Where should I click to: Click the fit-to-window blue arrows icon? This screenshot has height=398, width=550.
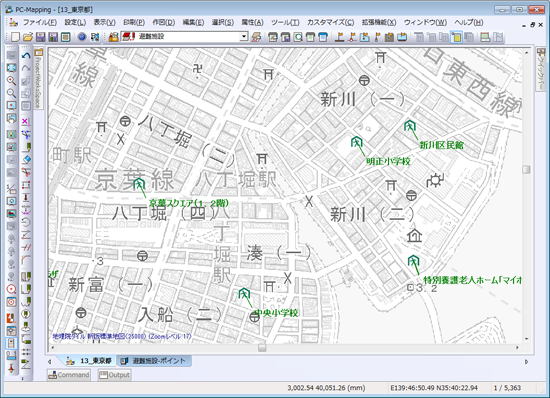[x=12, y=68]
